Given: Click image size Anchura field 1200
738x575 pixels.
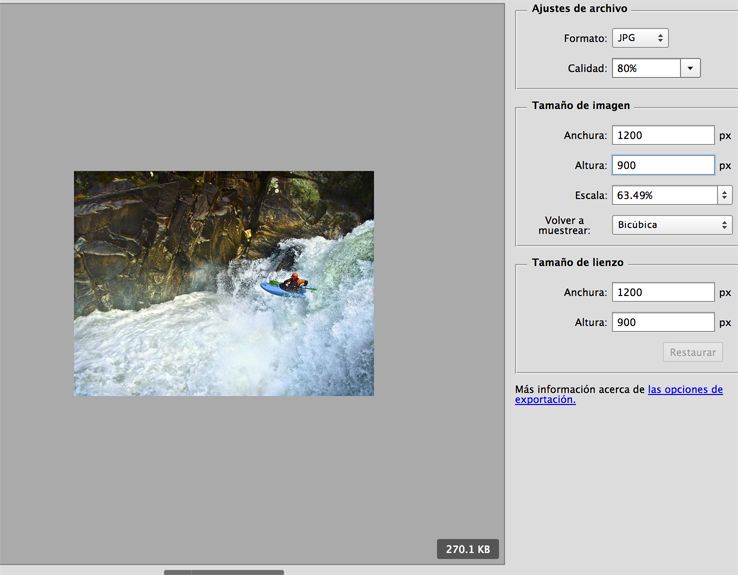Looking at the screenshot, I should 663,136.
